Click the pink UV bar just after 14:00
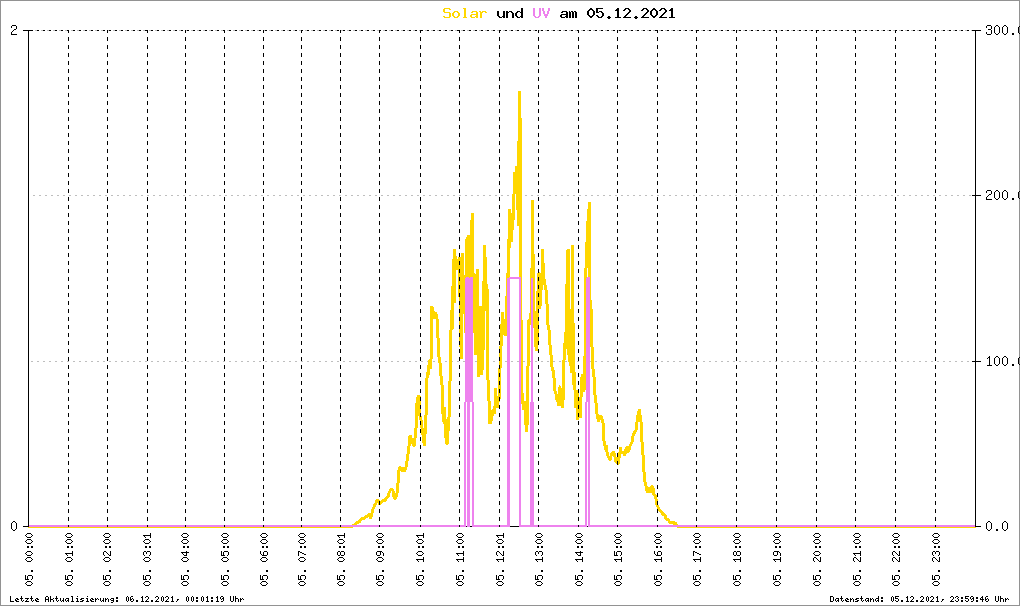This screenshot has width=1020, height=606. [x=587, y=400]
